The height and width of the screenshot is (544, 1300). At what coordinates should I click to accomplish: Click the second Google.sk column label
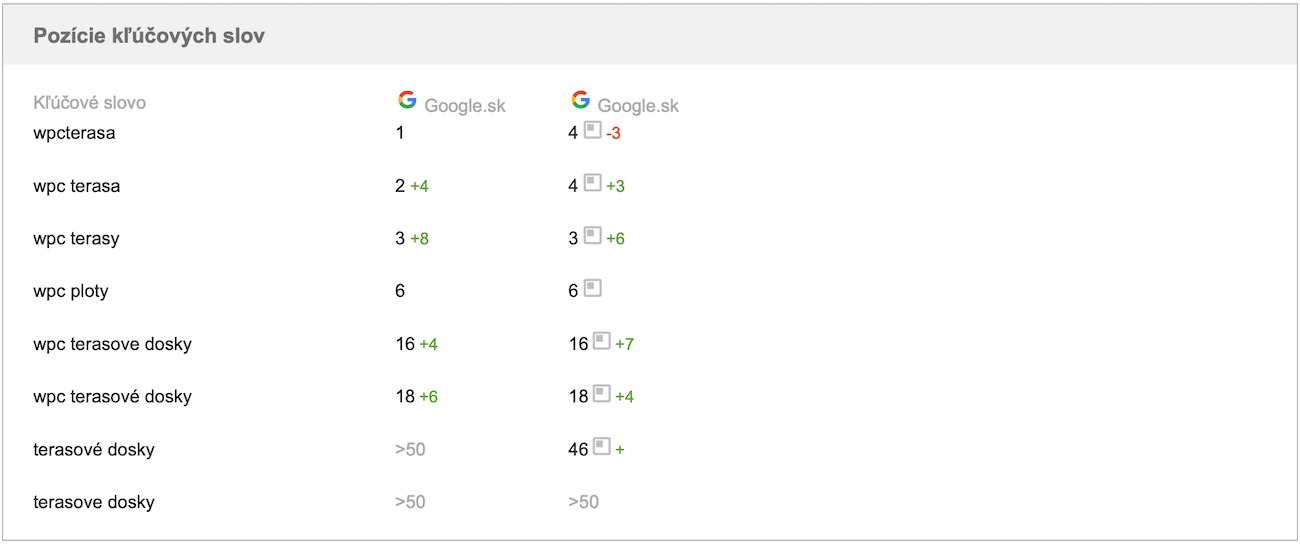coord(638,106)
